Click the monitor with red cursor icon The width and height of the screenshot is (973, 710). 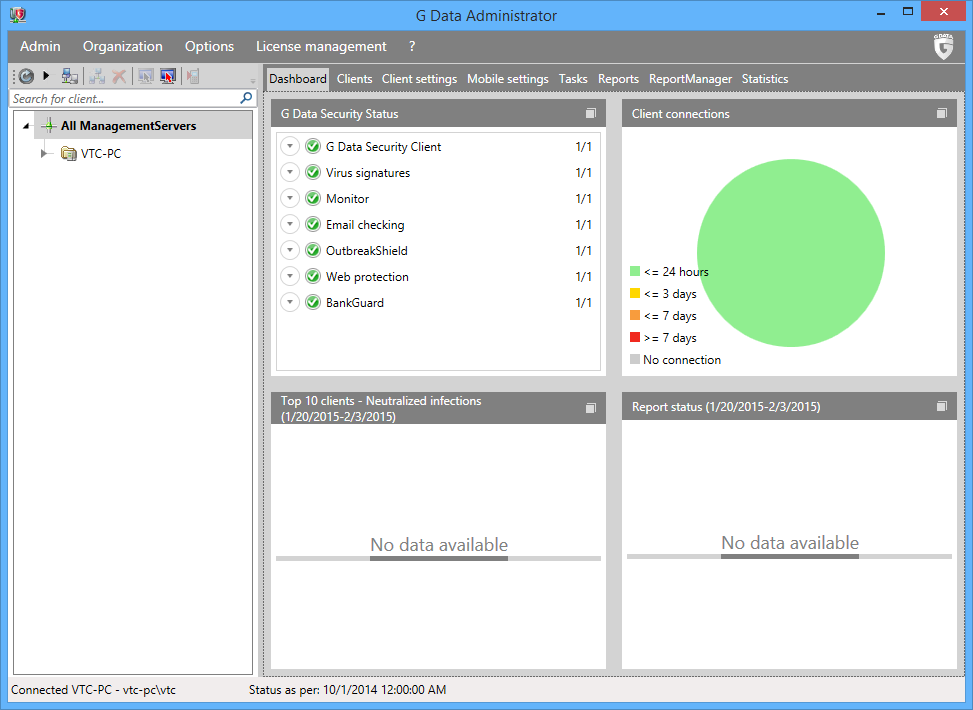point(168,76)
